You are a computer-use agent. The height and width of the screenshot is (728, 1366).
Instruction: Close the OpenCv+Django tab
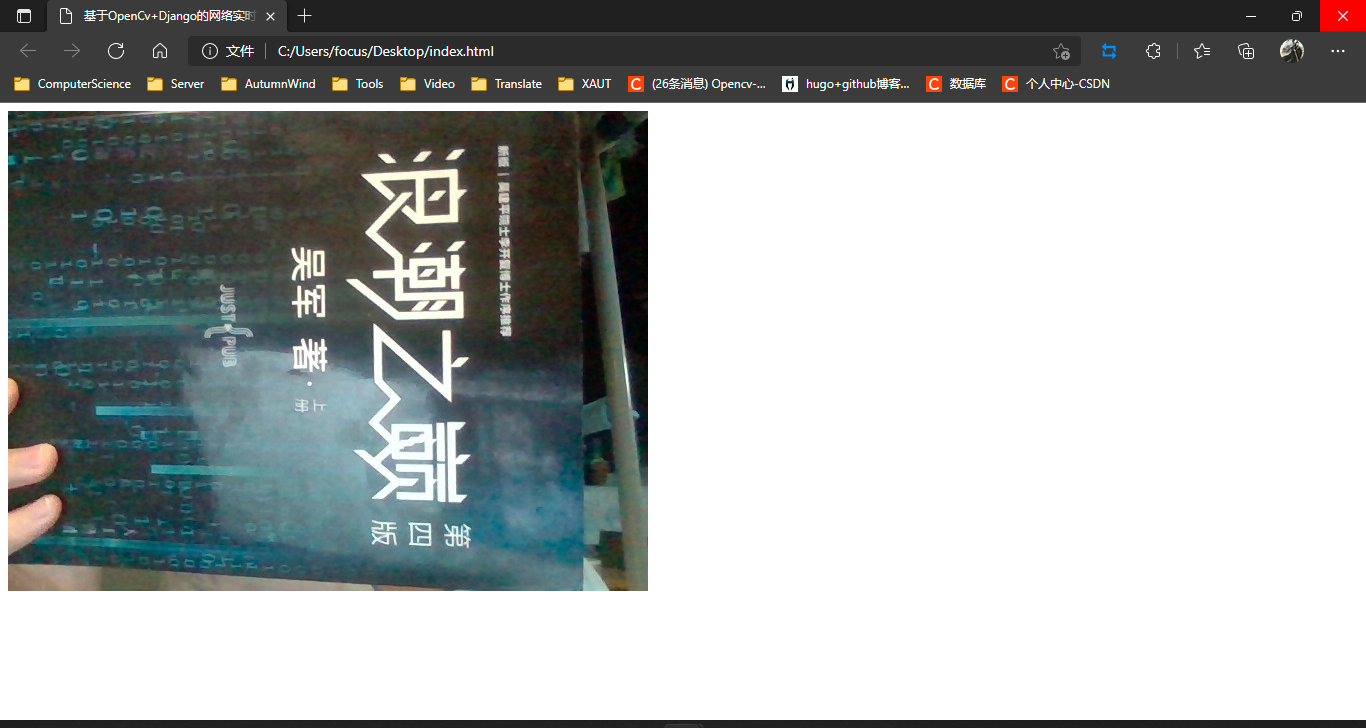tap(270, 16)
